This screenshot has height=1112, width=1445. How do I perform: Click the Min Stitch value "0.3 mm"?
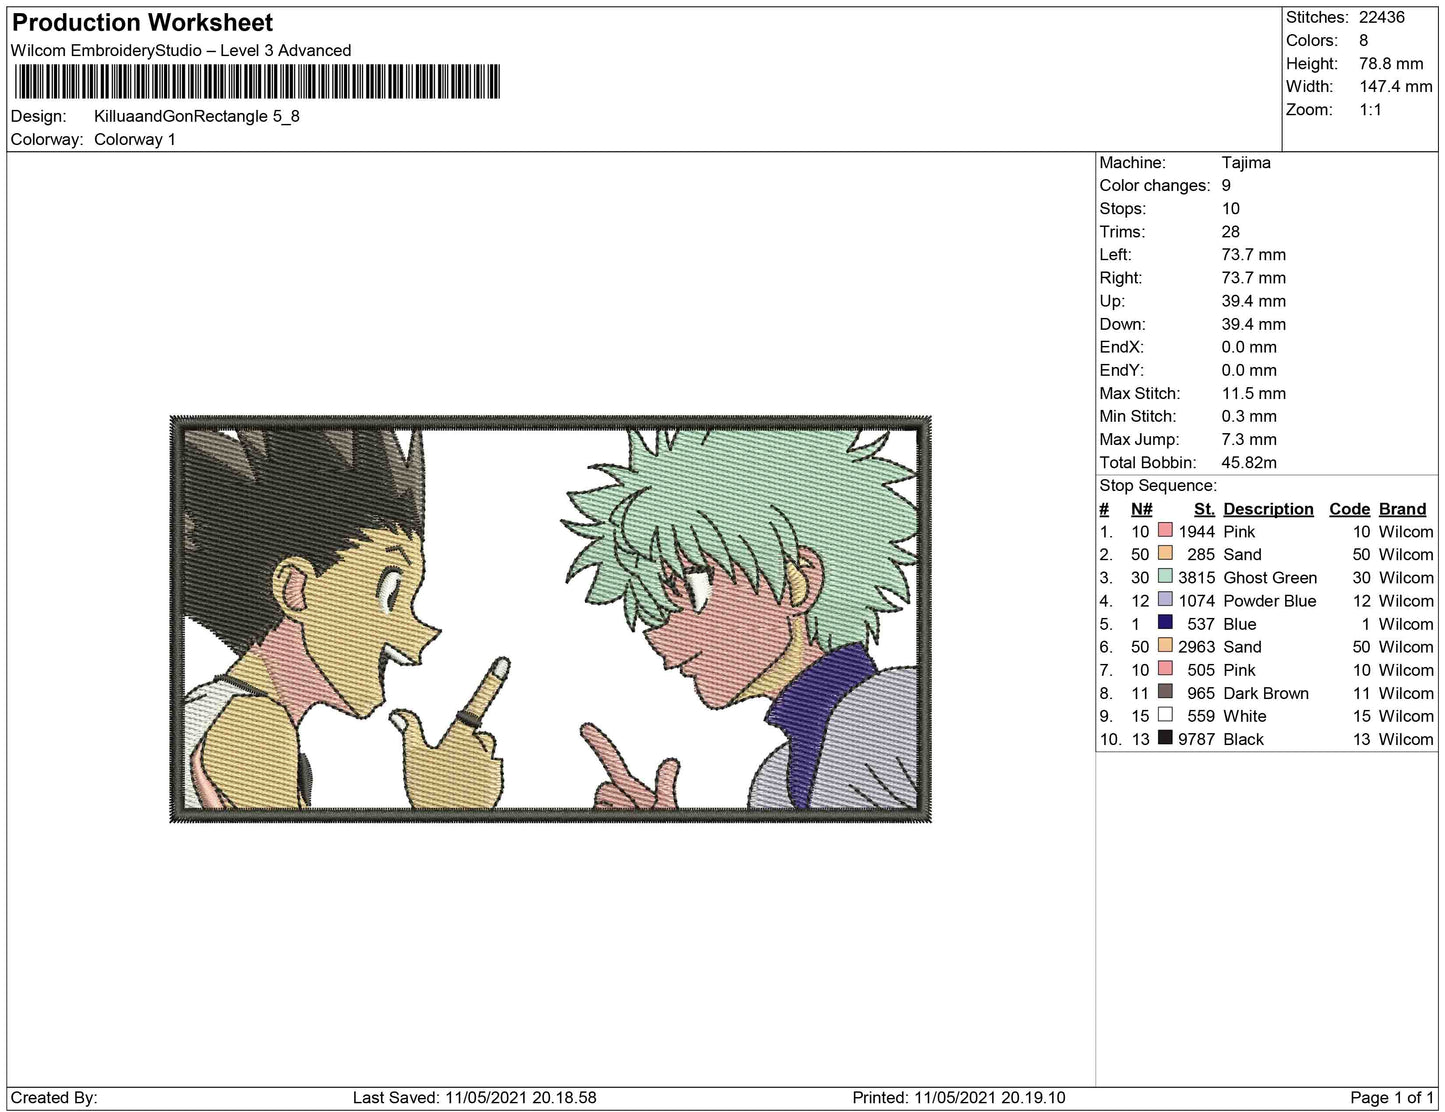pyautogui.click(x=1249, y=416)
